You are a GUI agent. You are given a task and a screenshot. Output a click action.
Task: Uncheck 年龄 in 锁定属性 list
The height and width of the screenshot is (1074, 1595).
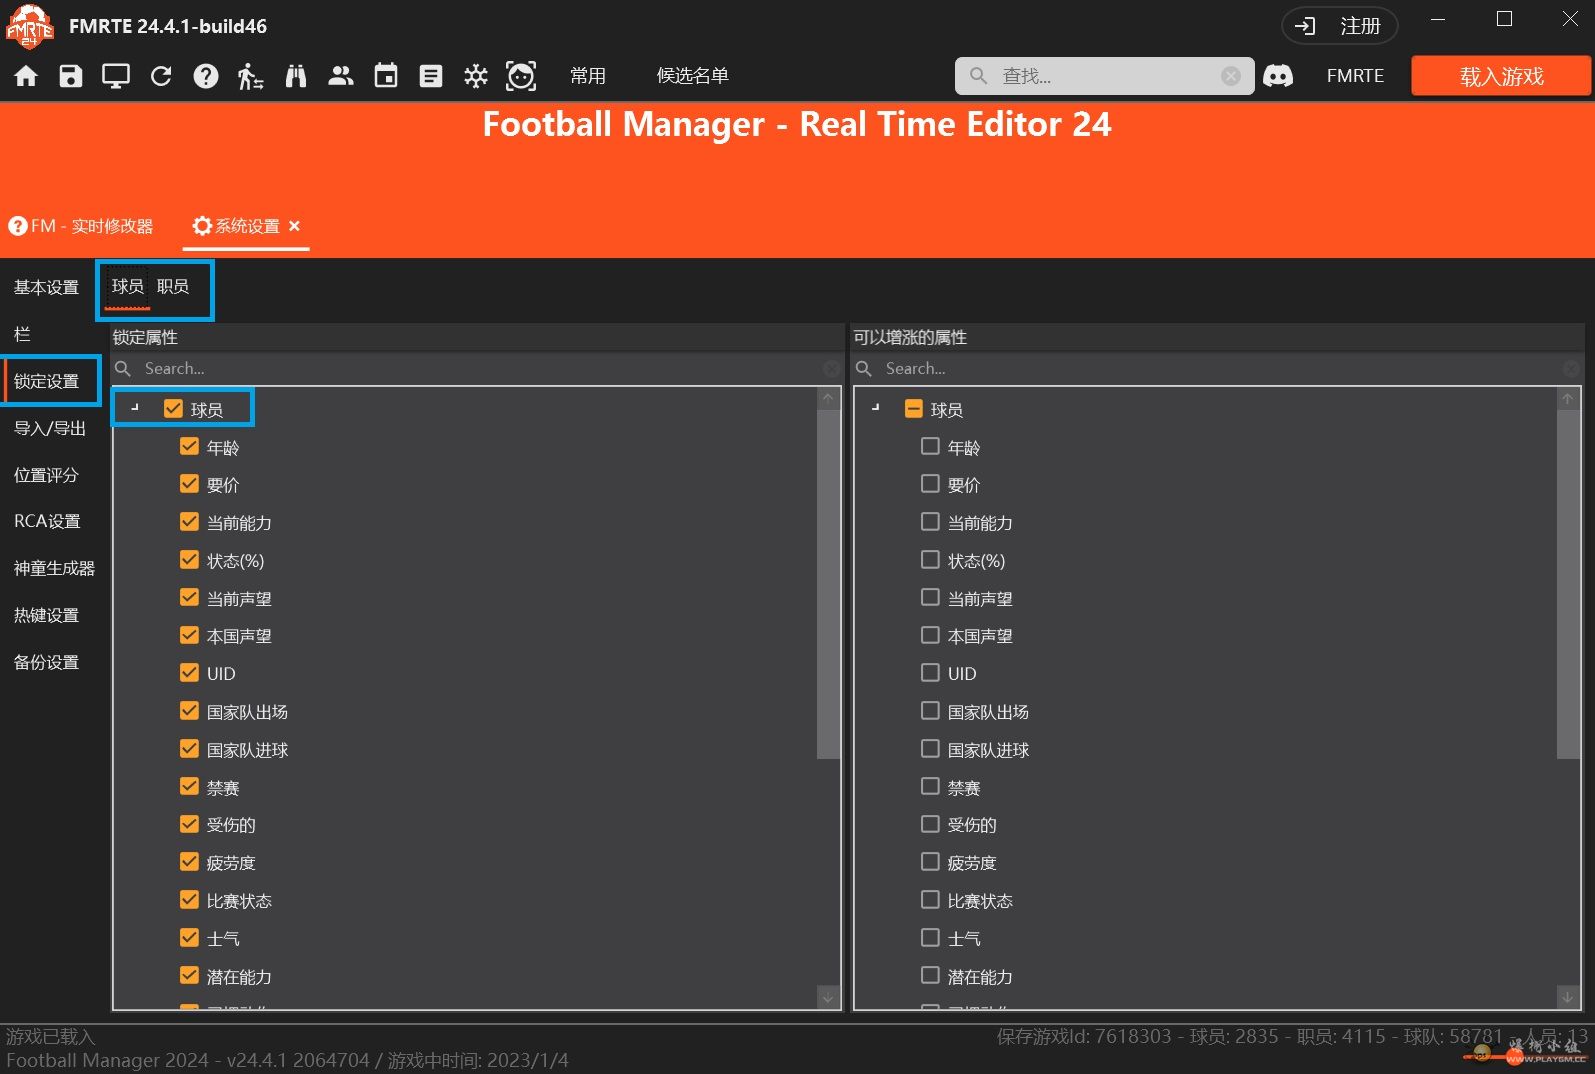pos(189,447)
